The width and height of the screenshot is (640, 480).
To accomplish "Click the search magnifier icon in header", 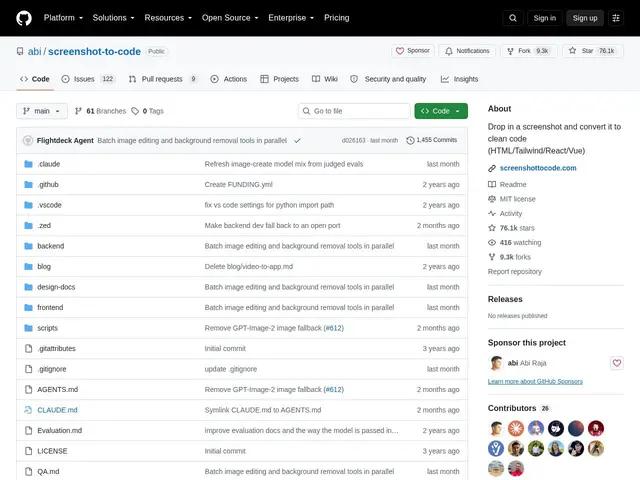I will (513, 18).
